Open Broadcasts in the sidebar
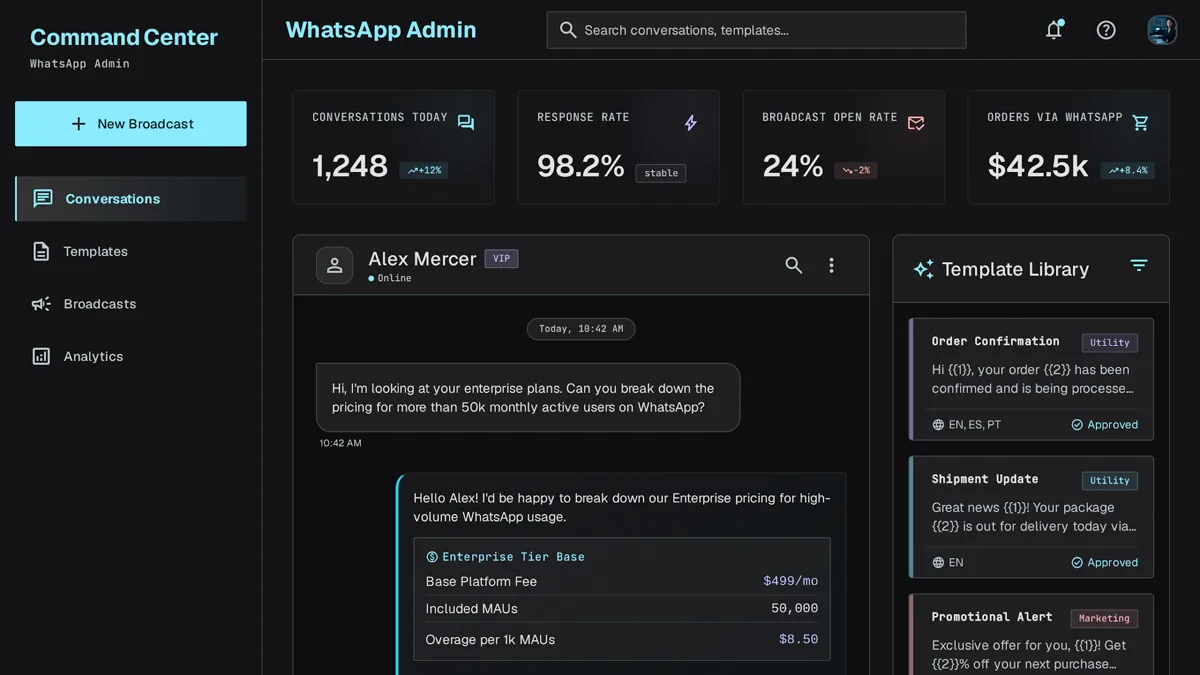This screenshot has height=675, width=1200. 131,304
